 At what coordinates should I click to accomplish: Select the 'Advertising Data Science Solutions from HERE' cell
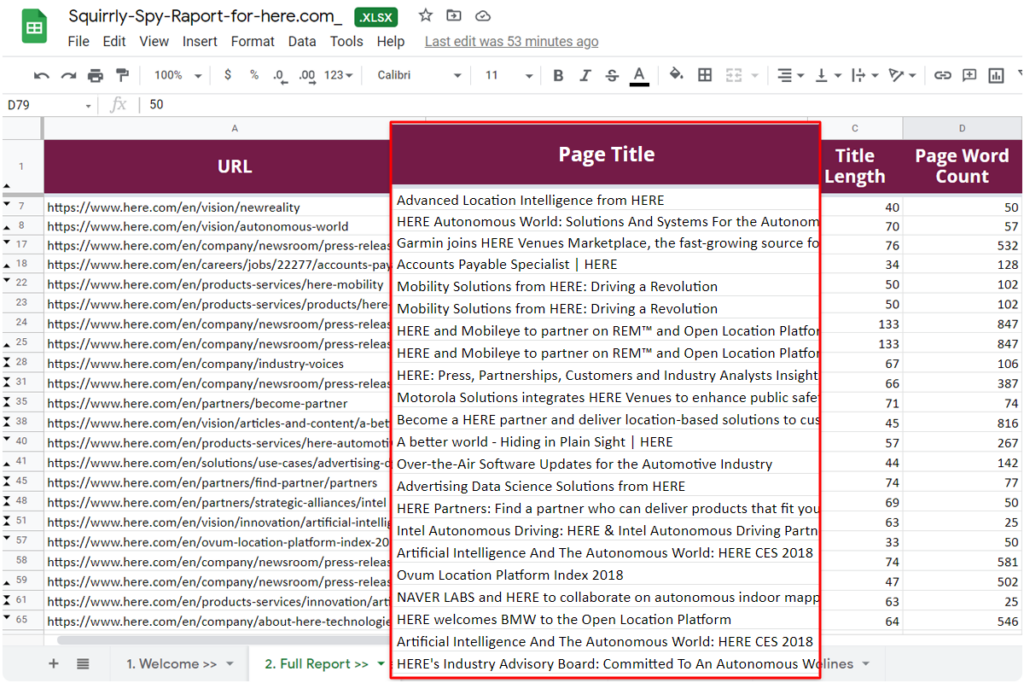[605, 486]
